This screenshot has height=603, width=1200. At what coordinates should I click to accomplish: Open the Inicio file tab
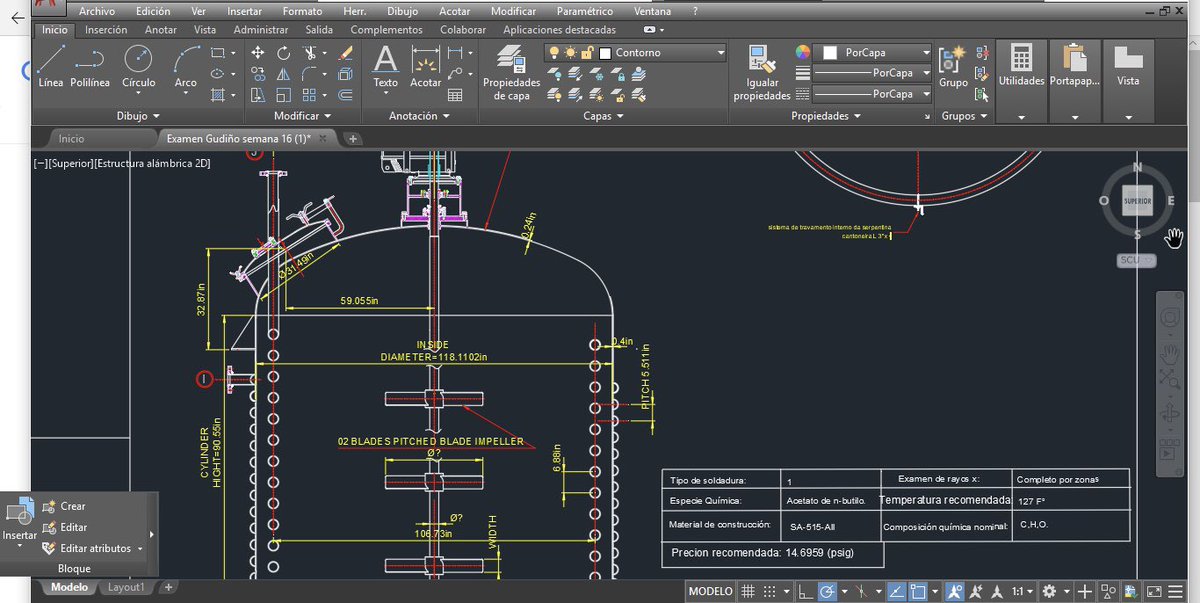click(72, 139)
